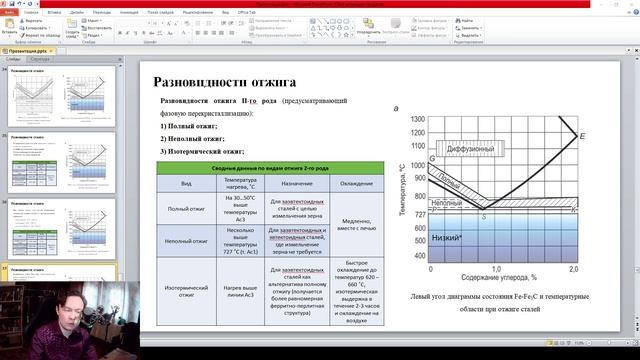Select slide thumbnail 34 in the panel

[61, 97]
